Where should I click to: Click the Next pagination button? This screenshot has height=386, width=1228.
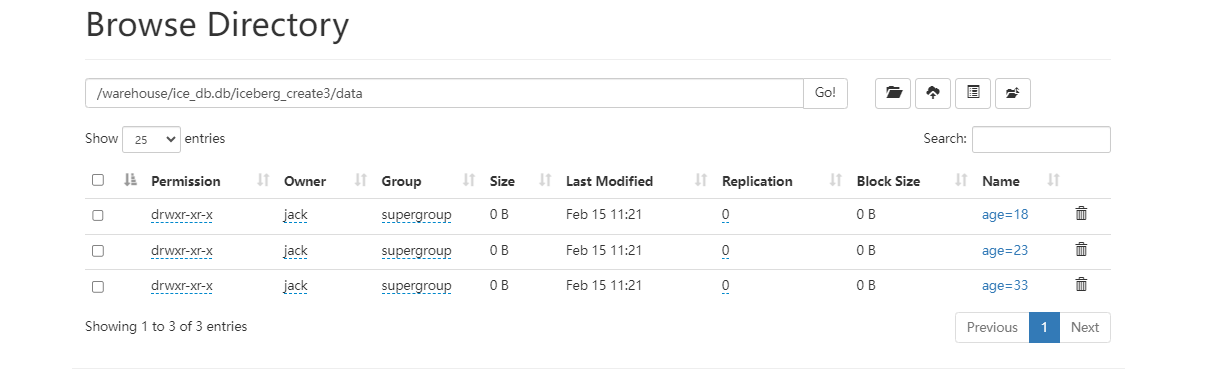pyautogui.click(x=1084, y=327)
